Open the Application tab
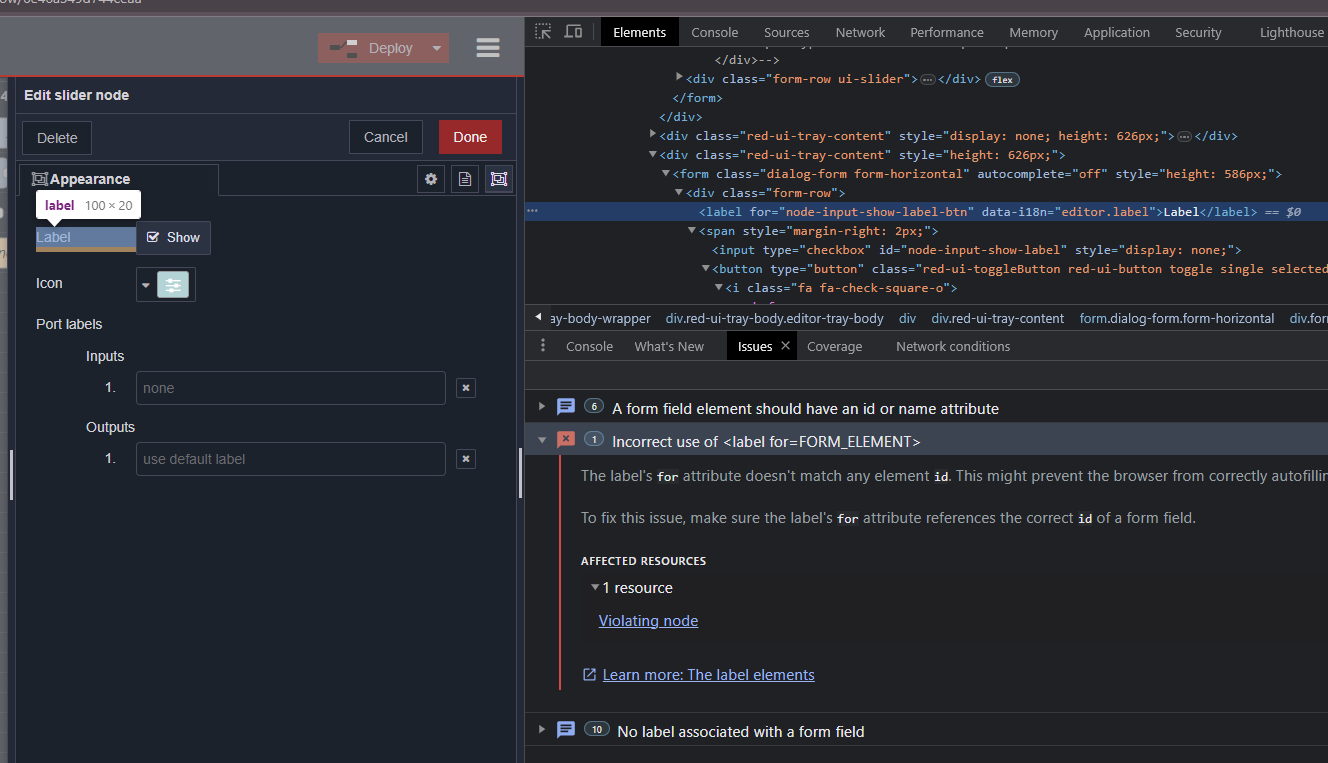 click(1117, 32)
